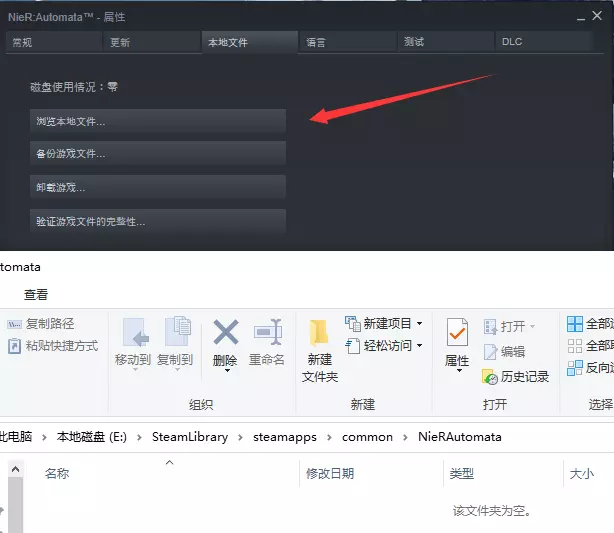Click the 属性 checkmark icon

(457, 332)
